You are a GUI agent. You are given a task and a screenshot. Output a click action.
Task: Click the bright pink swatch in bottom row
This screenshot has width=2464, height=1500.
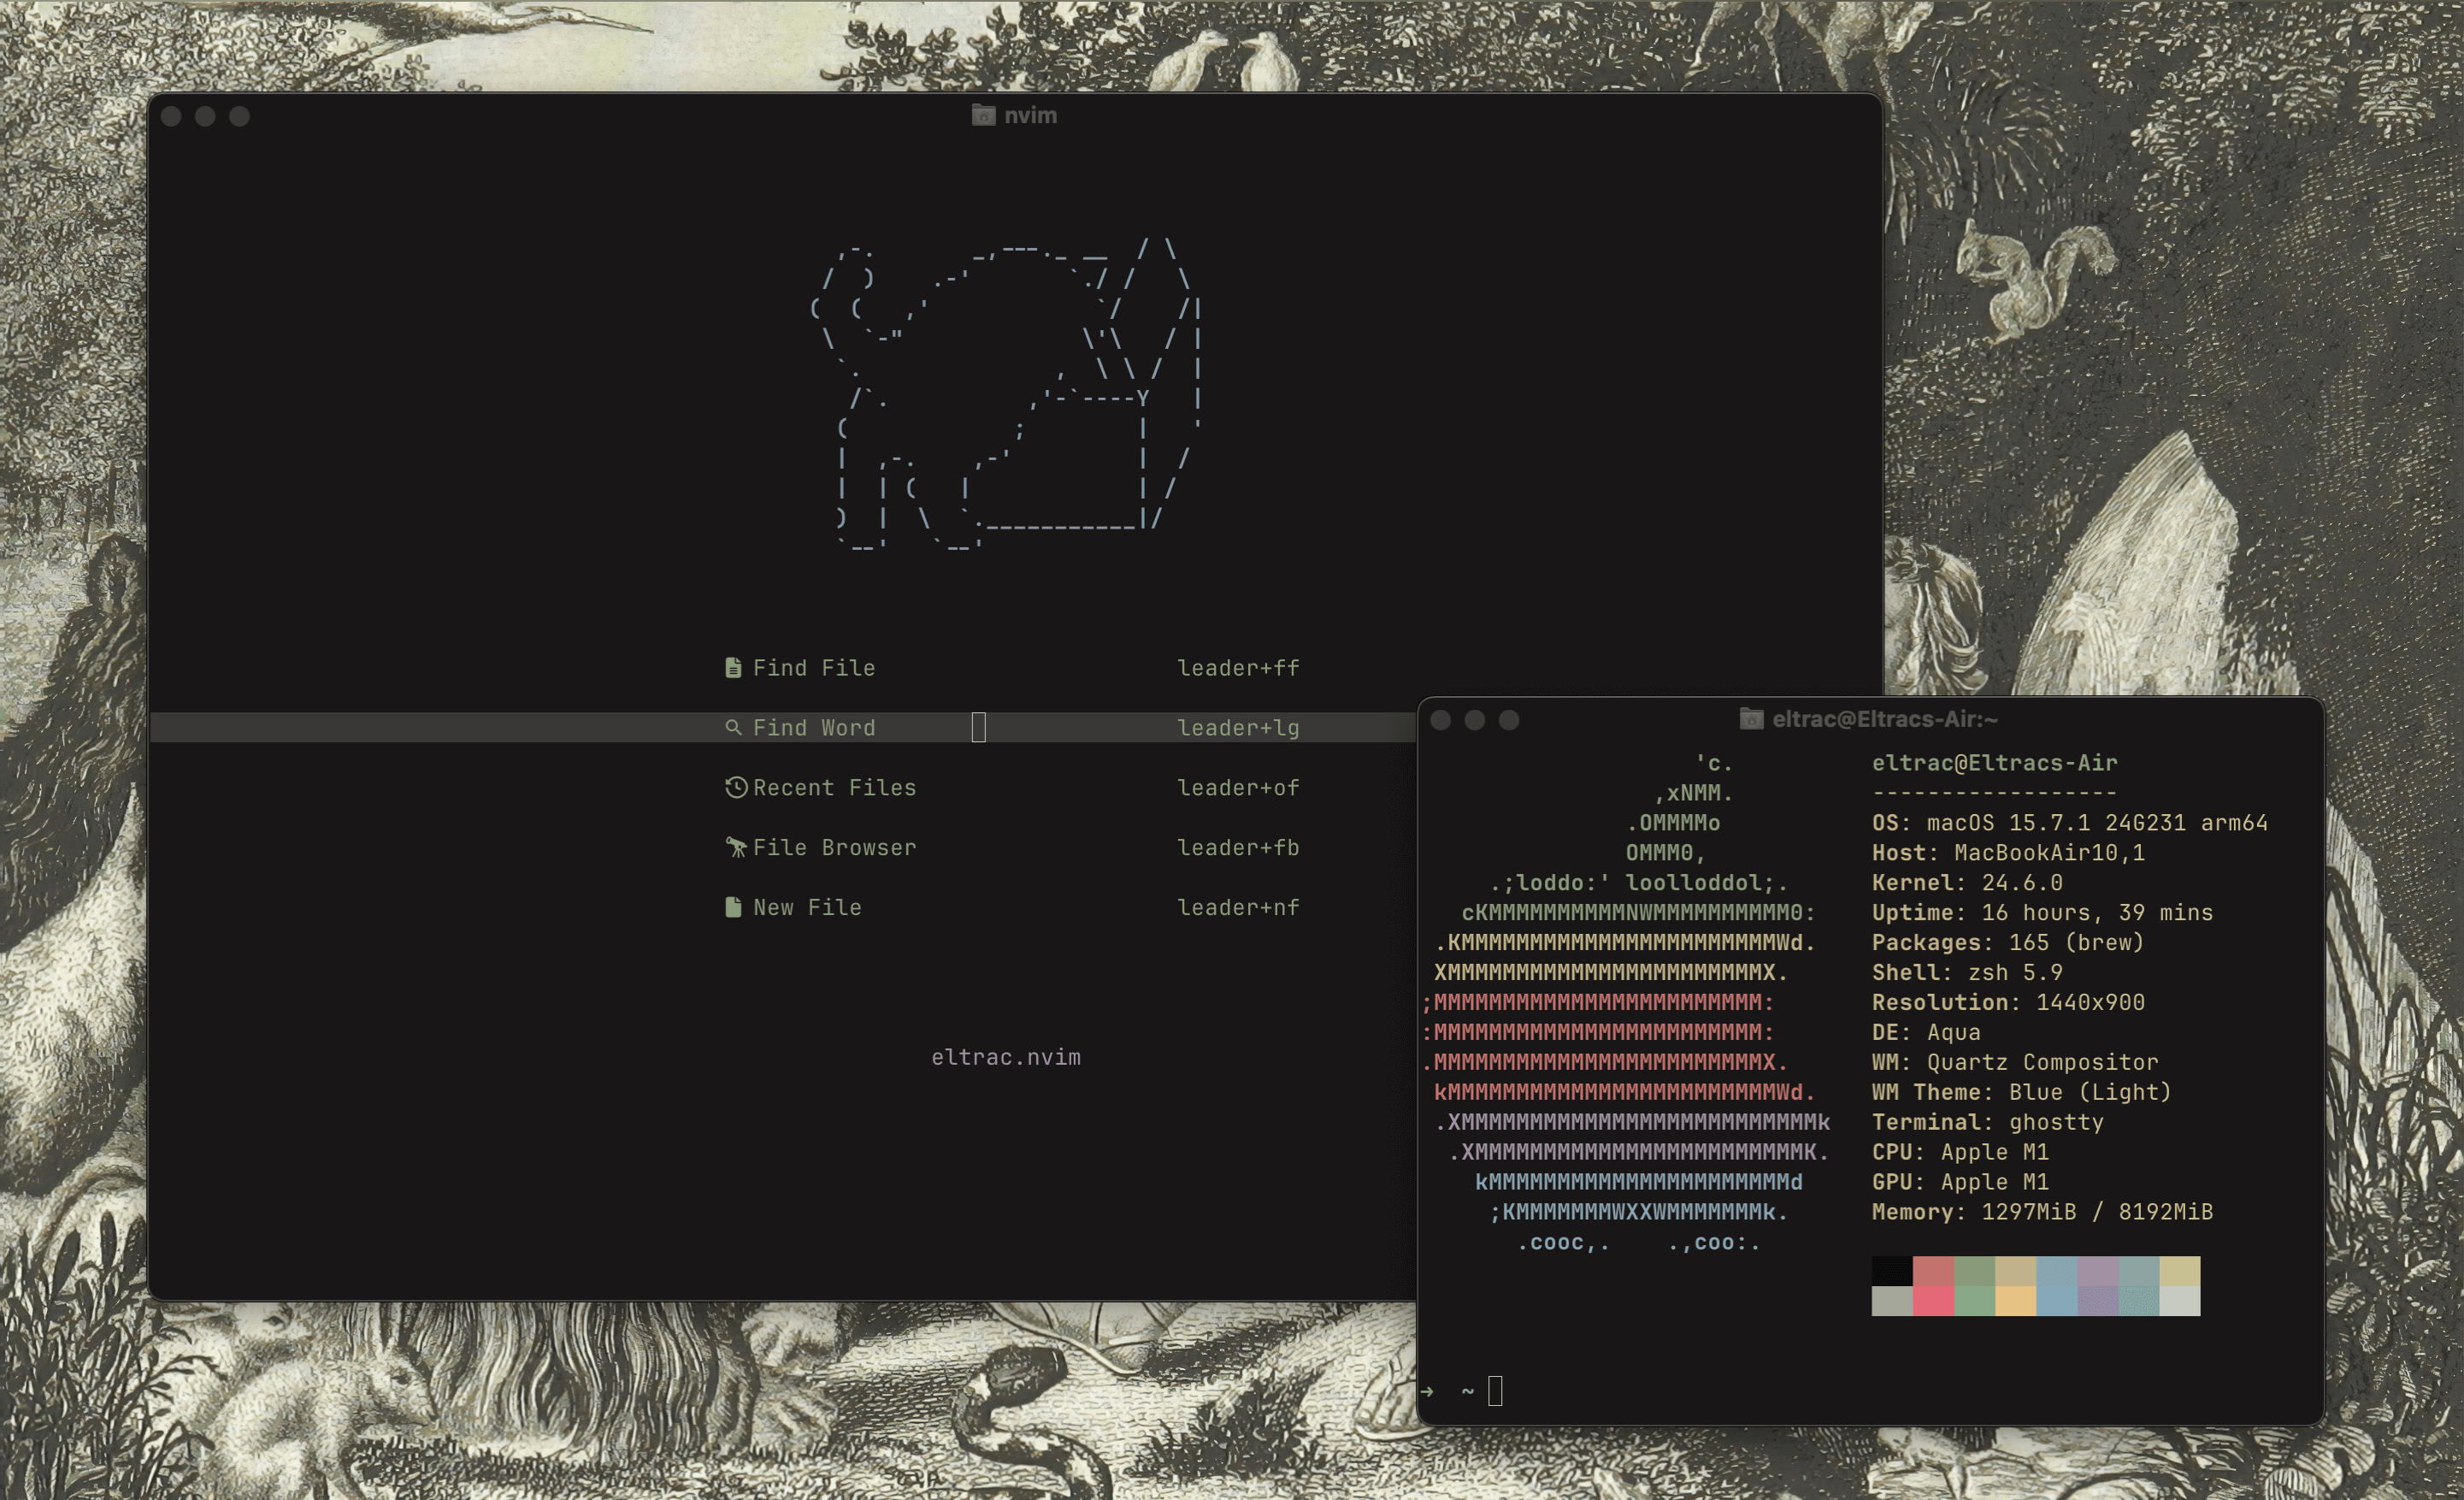click(x=1933, y=1301)
